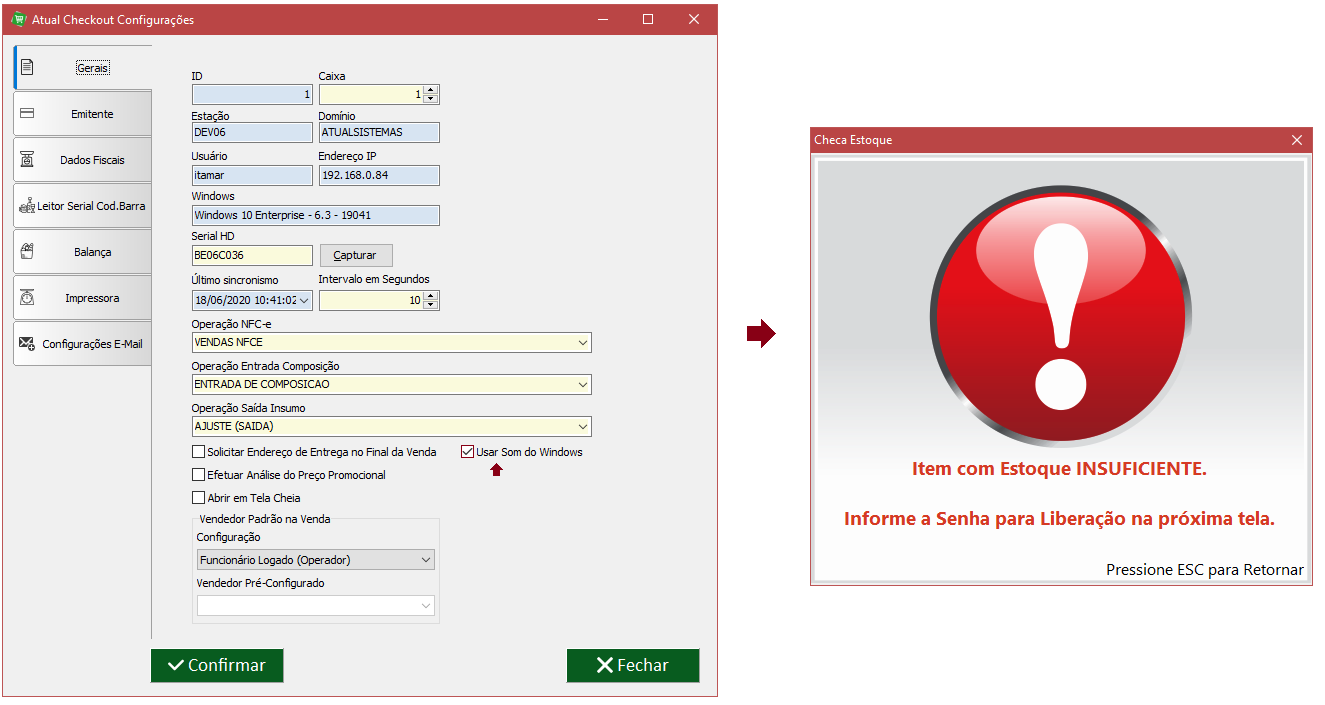Open the Dados Fiscais tab
The image size is (1325, 705).
coord(82,160)
